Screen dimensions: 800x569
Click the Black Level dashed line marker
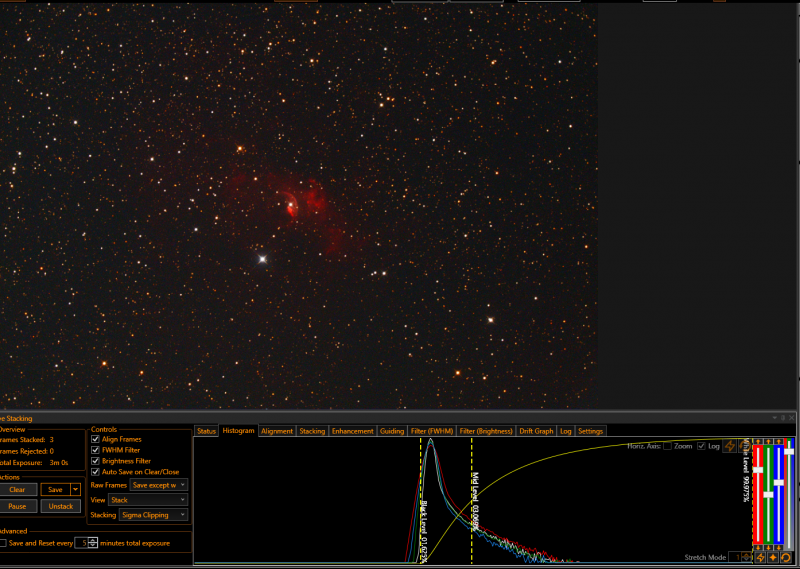tap(421, 500)
